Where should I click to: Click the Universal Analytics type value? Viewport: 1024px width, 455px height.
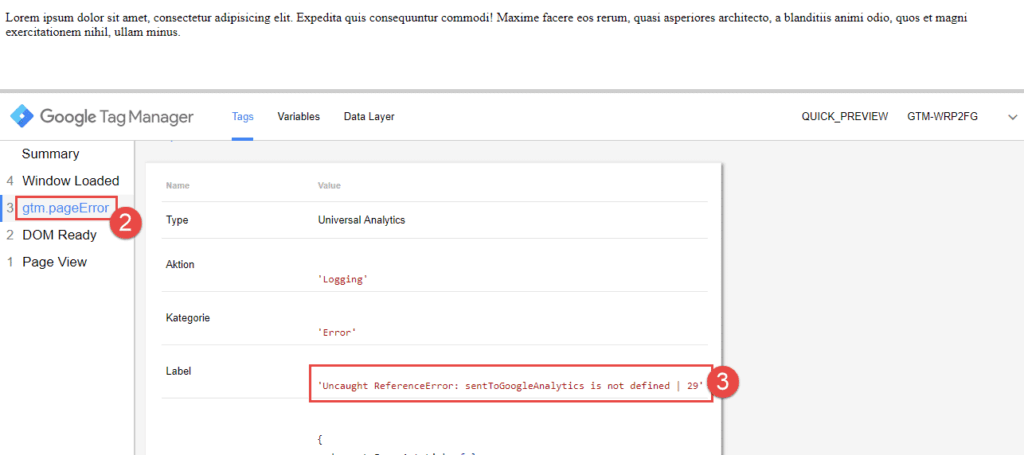tap(361, 220)
